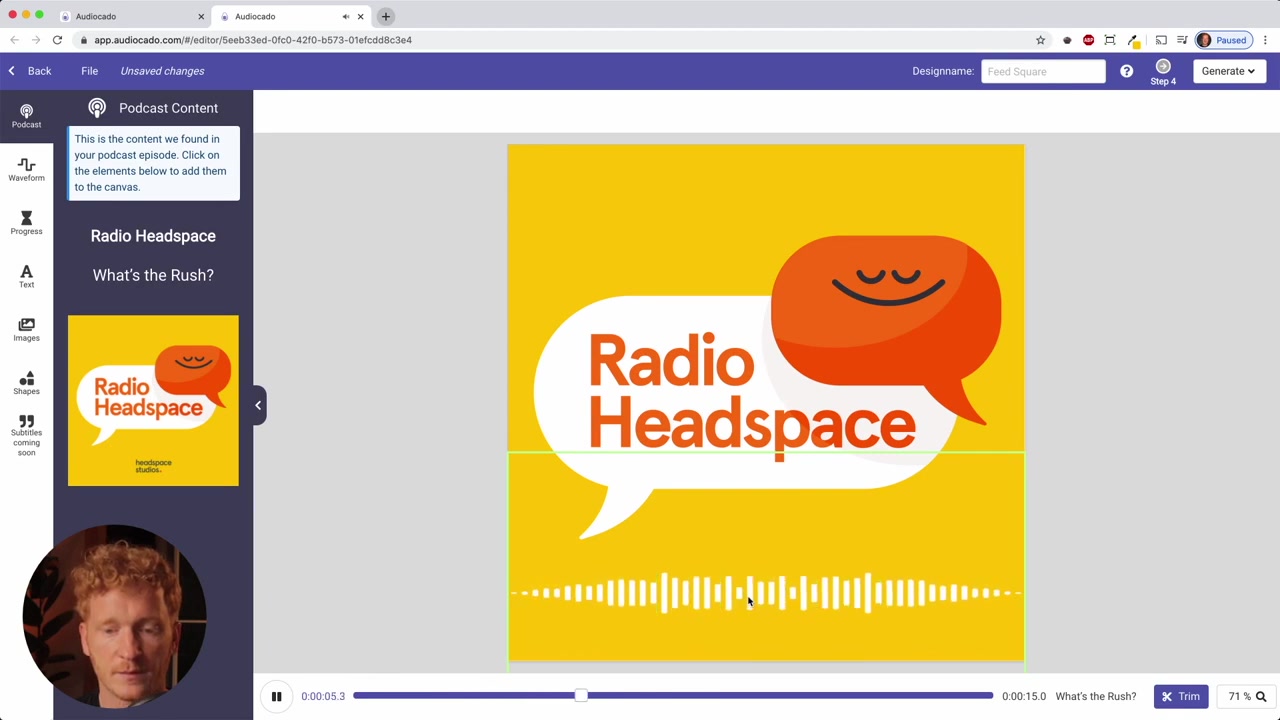The width and height of the screenshot is (1280, 720).
Task: Select the waveform element on canvas
Action: pos(766,593)
